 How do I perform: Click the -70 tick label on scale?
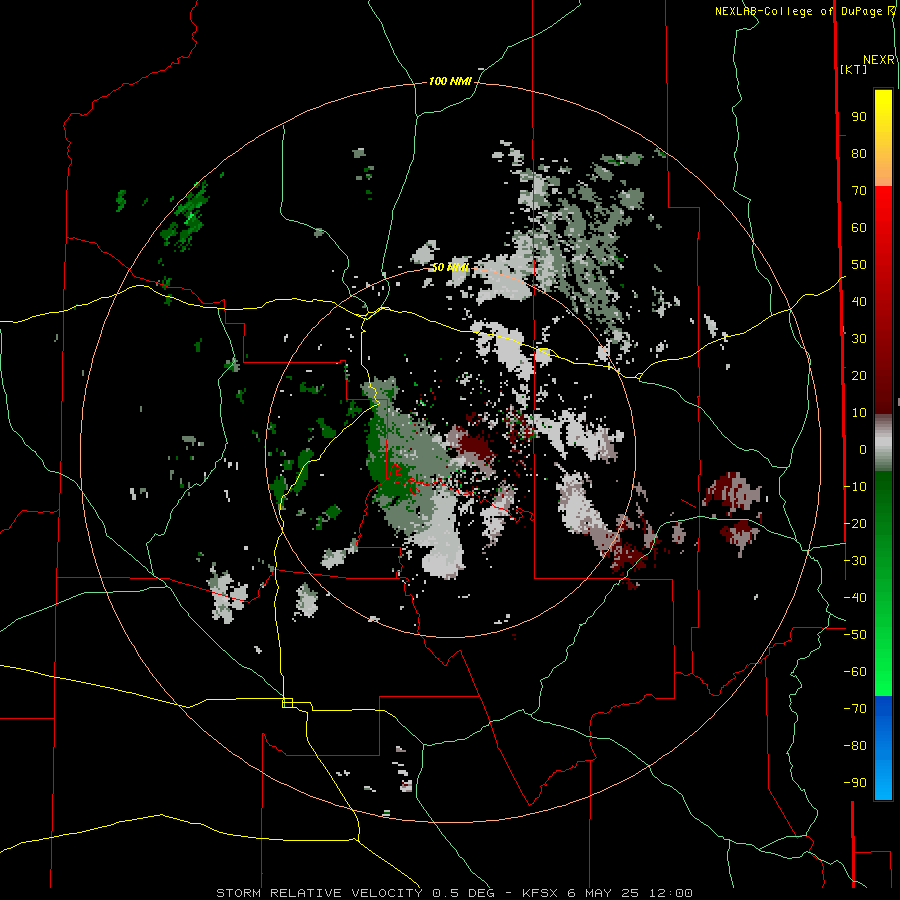click(x=855, y=709)
